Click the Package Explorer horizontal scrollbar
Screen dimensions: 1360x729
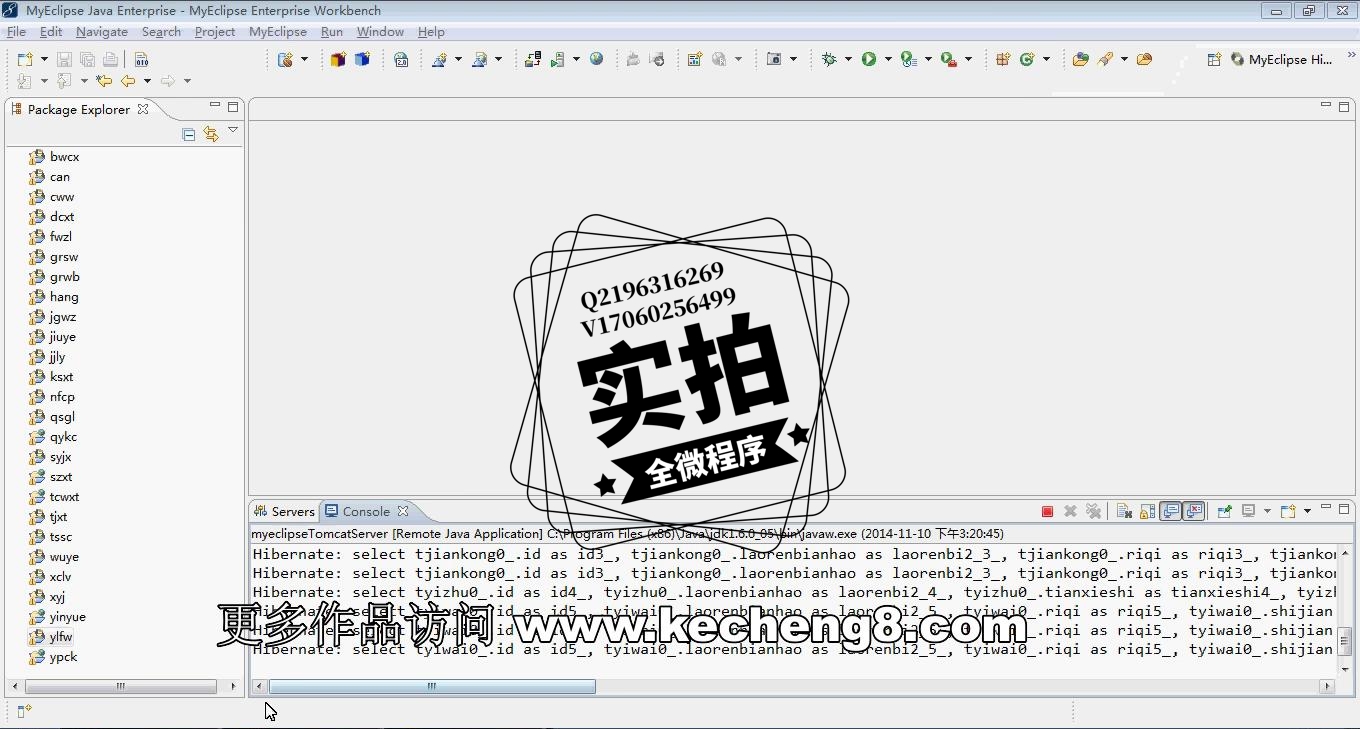click(121, 686)
